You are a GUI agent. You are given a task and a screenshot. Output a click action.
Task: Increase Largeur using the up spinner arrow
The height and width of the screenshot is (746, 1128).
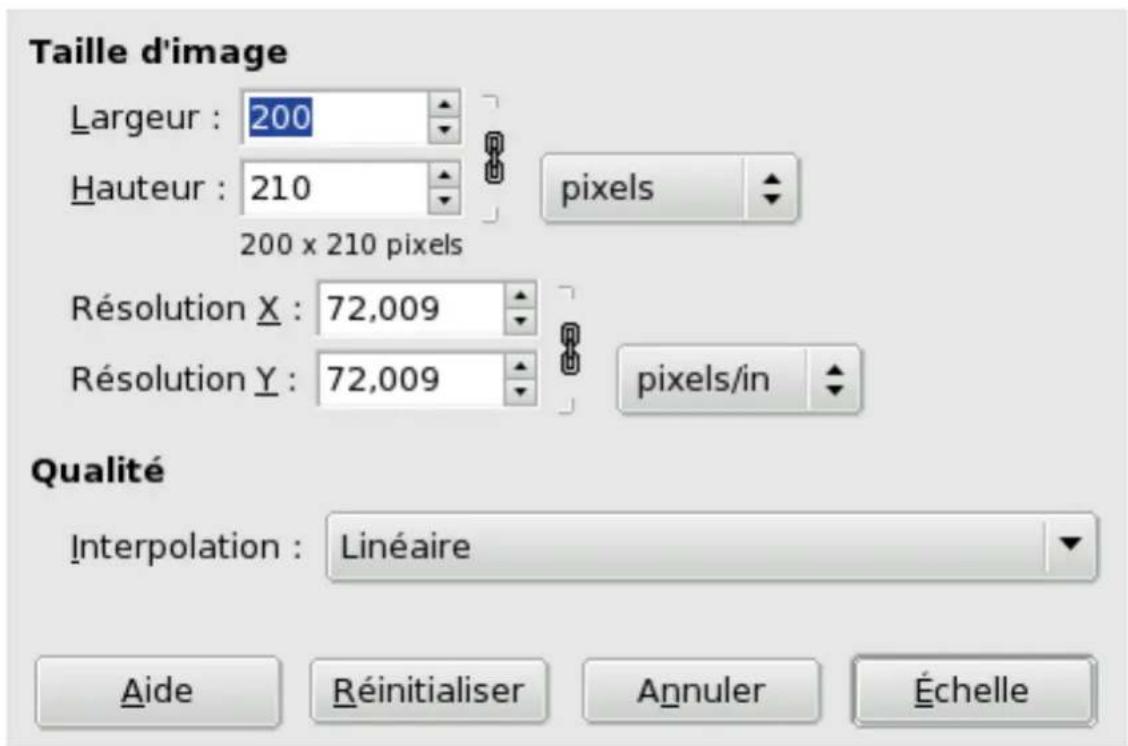tap(442, 105)
